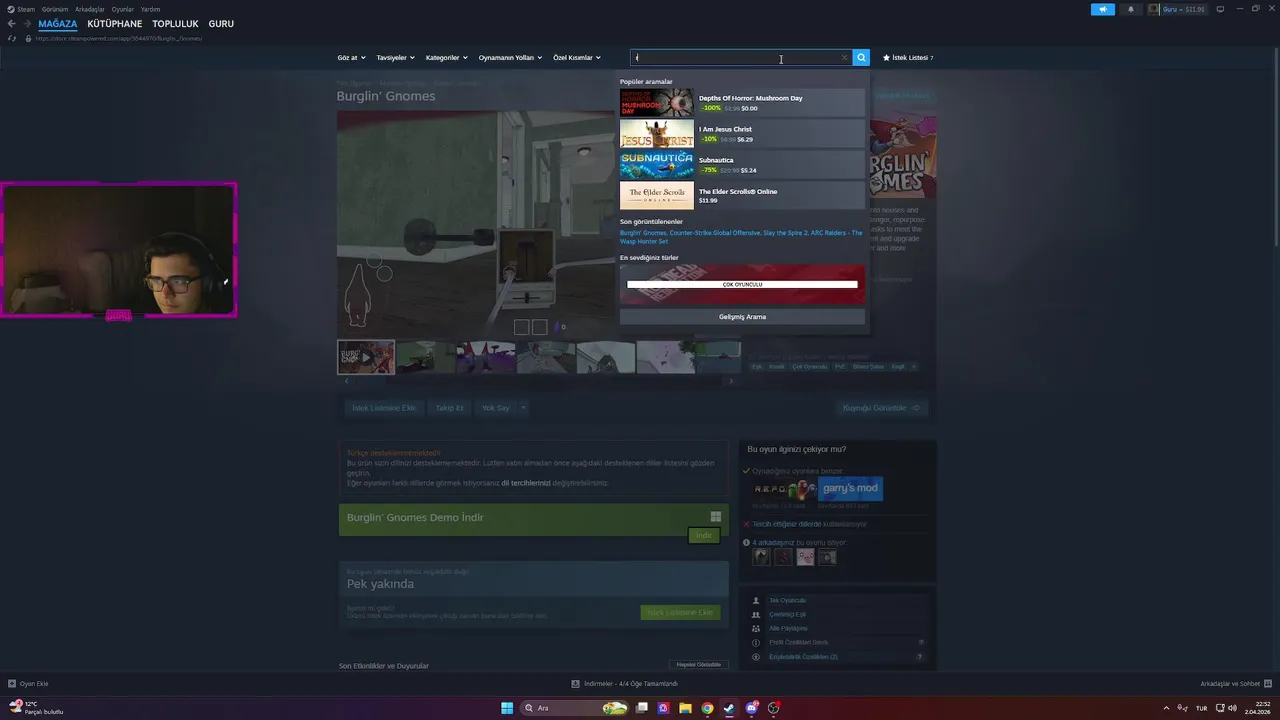The image size is (1280, 720).
Task: Open Steam from the Windows taskbar
Action: click(x=729, y=708)
